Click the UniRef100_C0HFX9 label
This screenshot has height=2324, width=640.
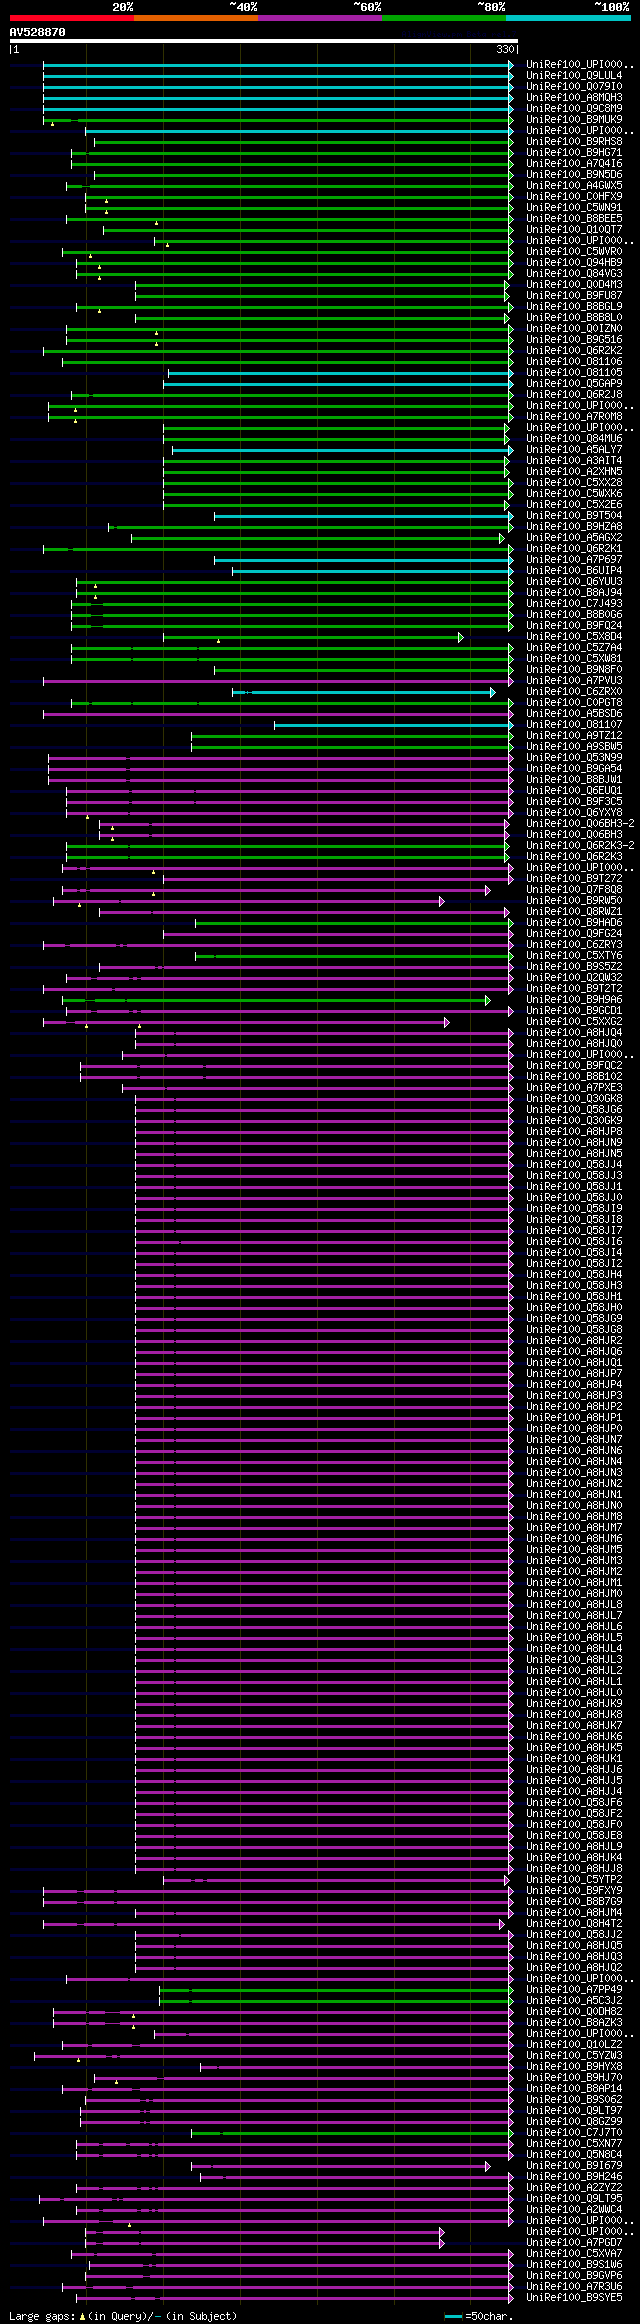tap(574, 196)
